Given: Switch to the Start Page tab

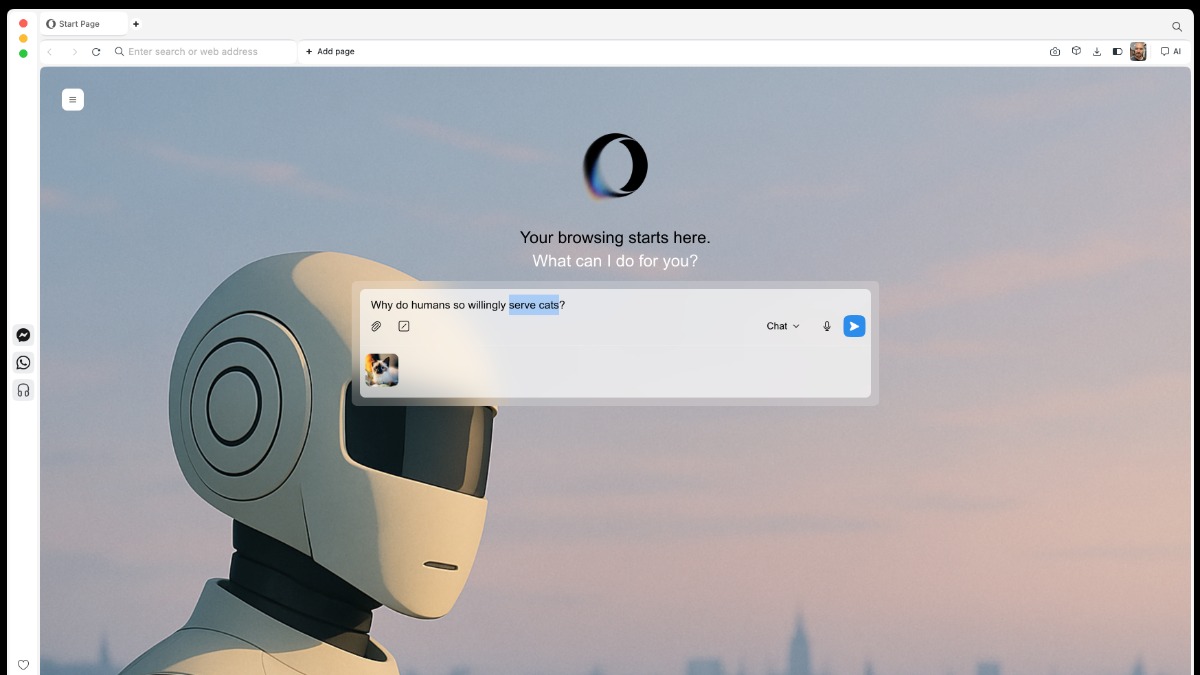Looking at the screenshot, I should coord(84,24).
